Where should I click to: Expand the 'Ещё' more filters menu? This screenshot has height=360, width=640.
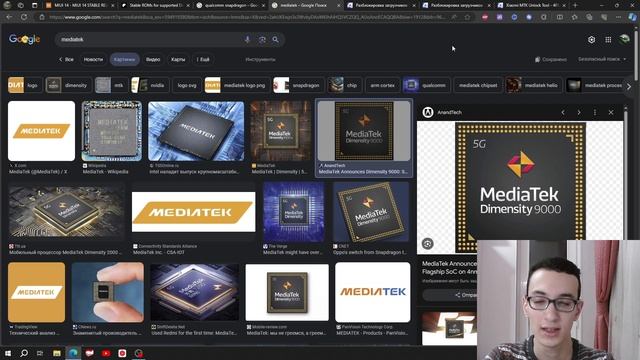[x=203, y=60]
